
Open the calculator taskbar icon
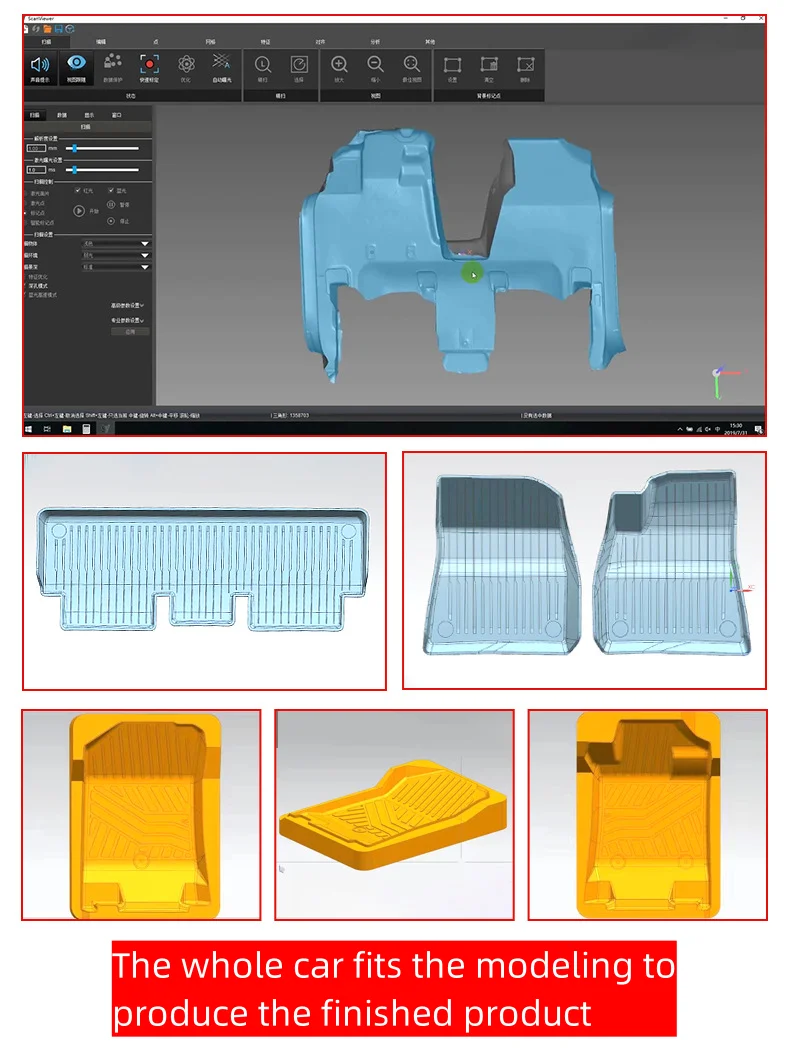(86, 429)
